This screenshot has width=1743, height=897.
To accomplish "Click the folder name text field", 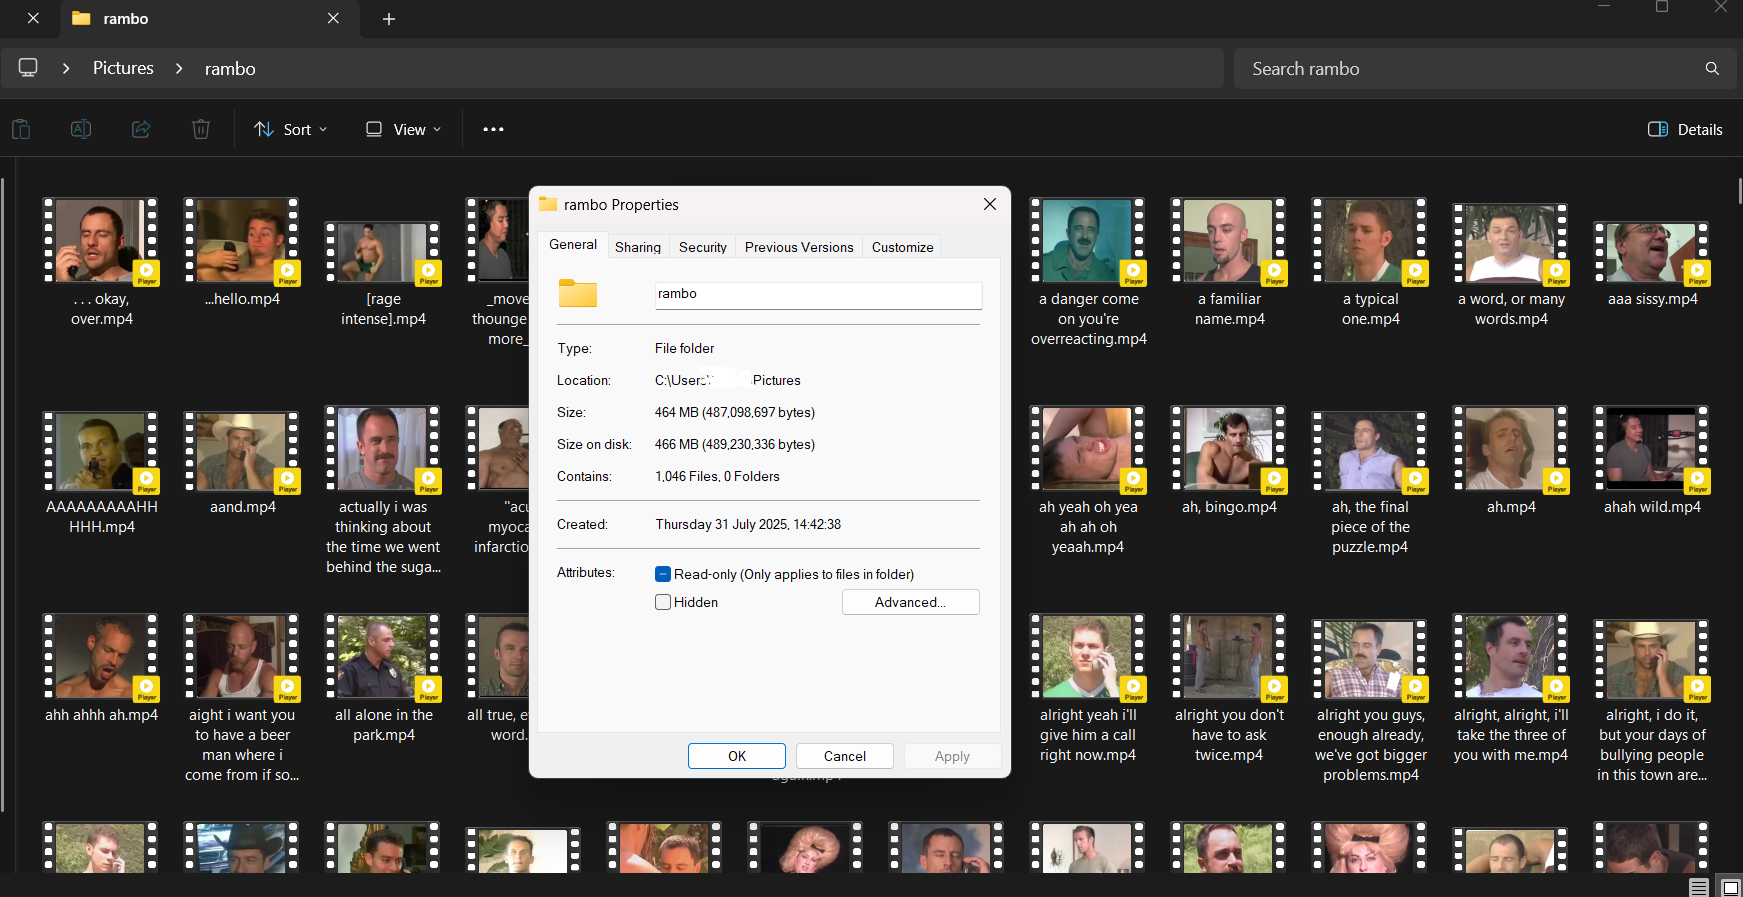I will pos(818,294).
